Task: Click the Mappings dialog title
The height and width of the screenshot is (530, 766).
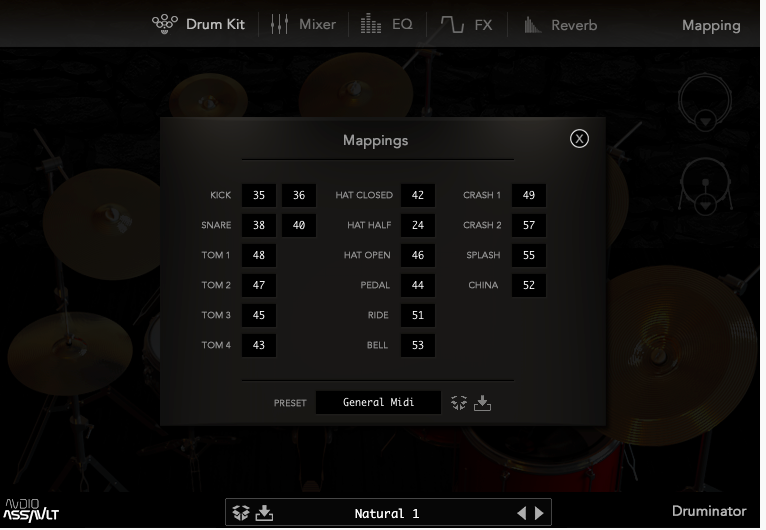Action: coord(375,141)
